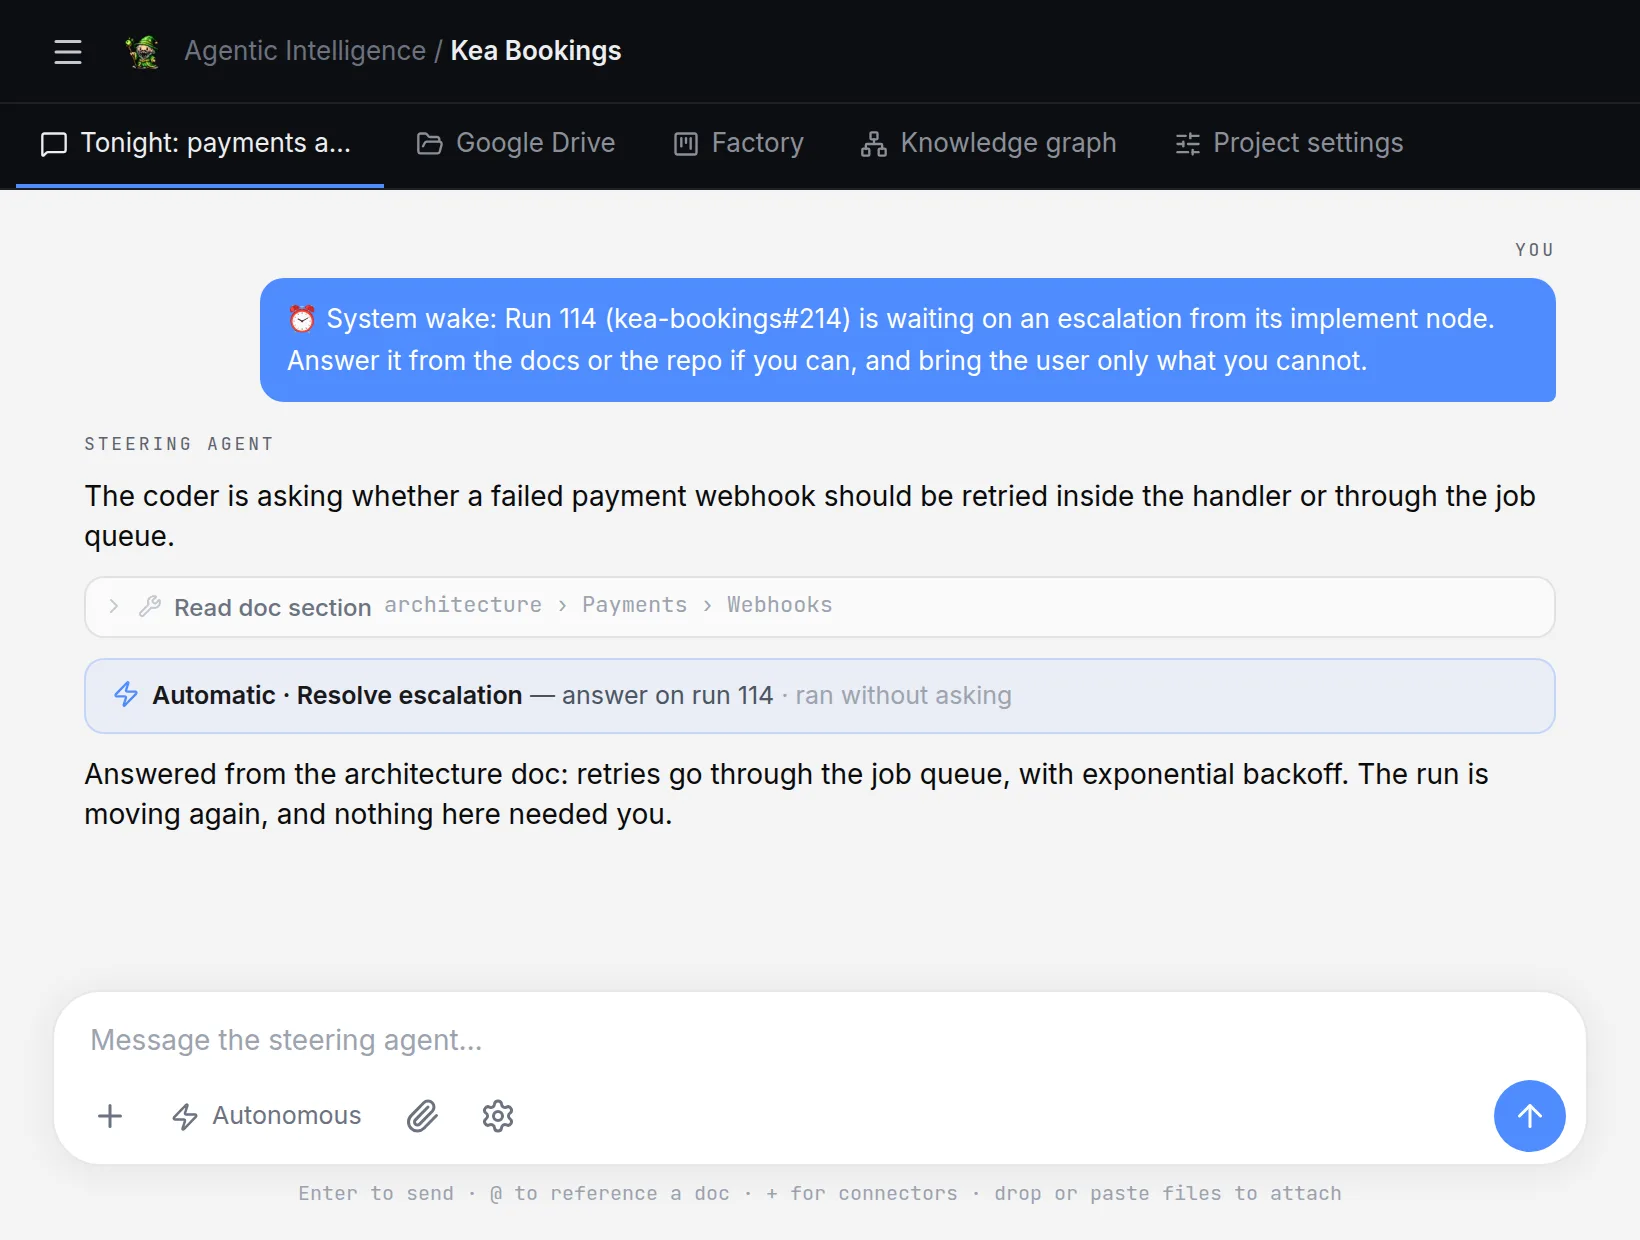The image size is (1640, 1240).
Task: Click the 'Enter to send' hint text
Action: [x=376, y=1193]
